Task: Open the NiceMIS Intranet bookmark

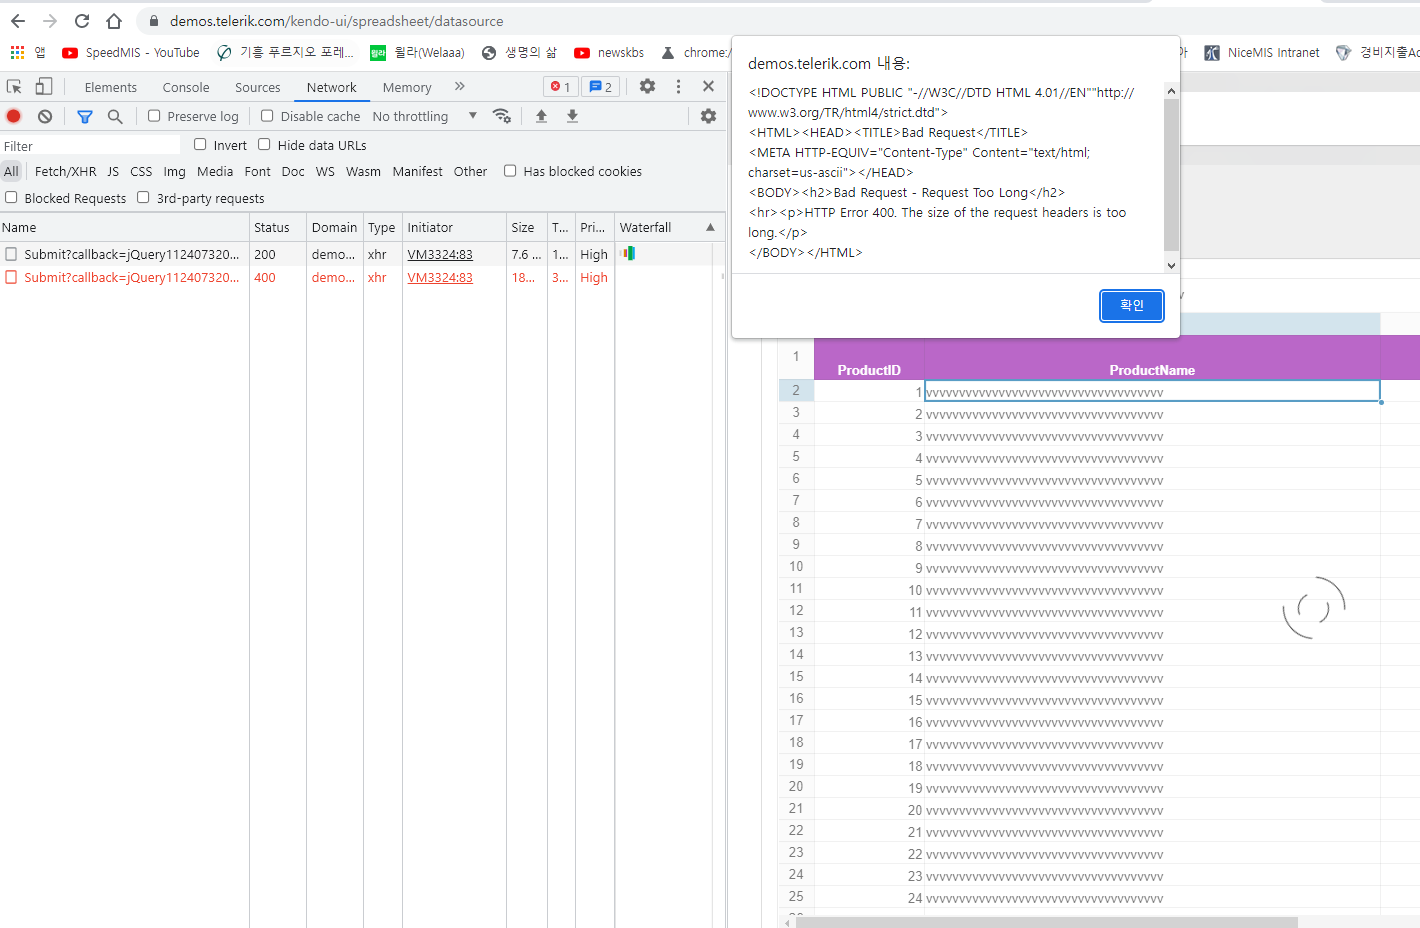Action: (x=1262, y=53)
